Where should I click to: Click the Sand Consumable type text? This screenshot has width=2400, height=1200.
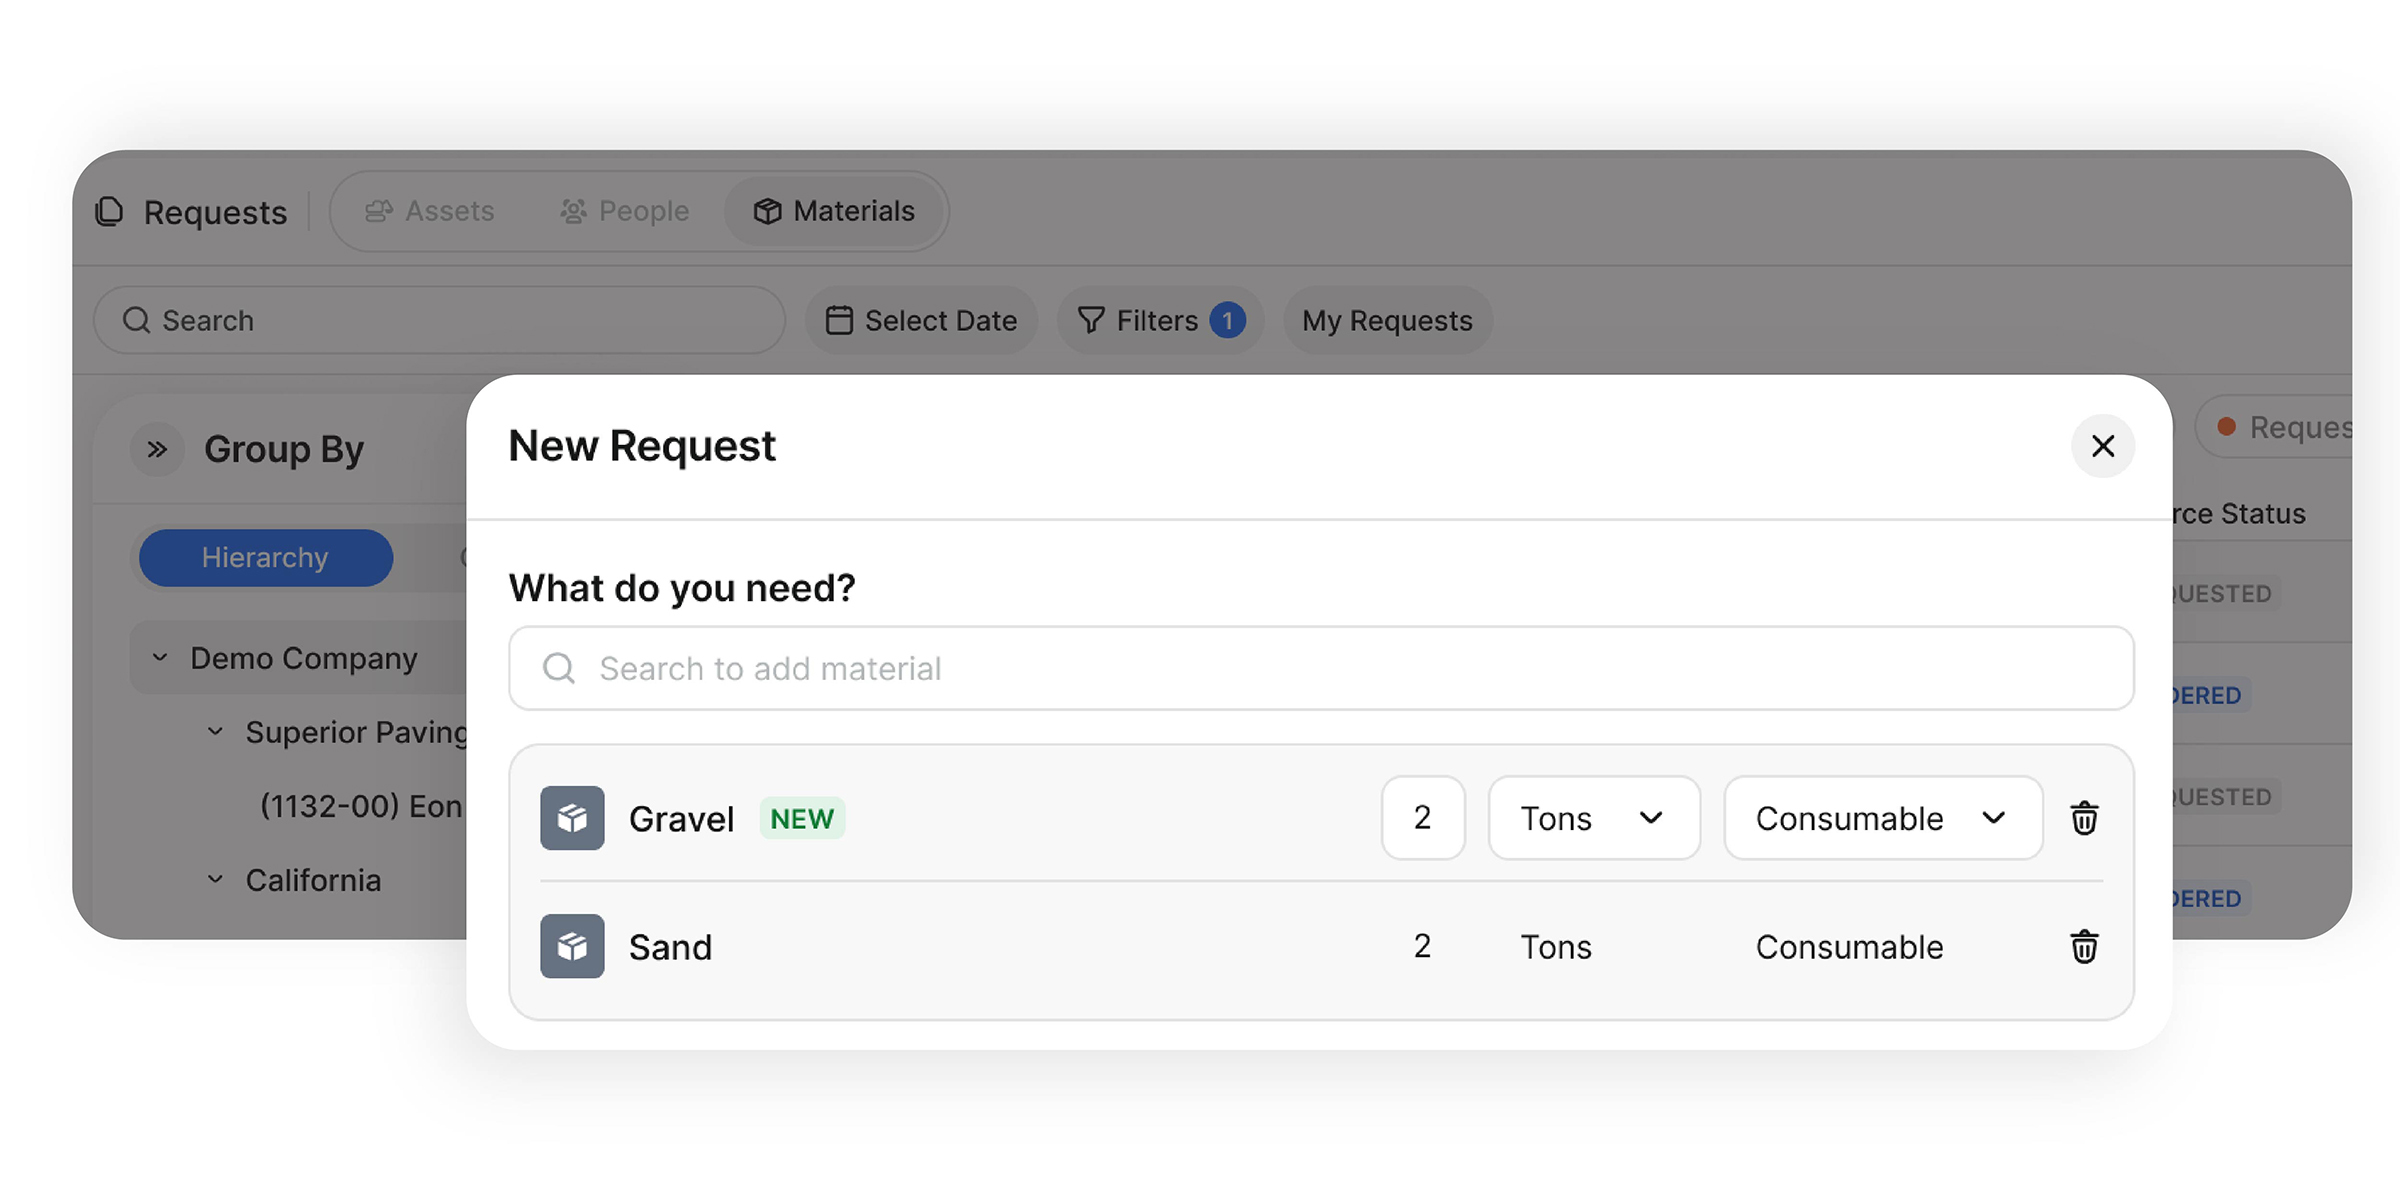click(1850, 947)
